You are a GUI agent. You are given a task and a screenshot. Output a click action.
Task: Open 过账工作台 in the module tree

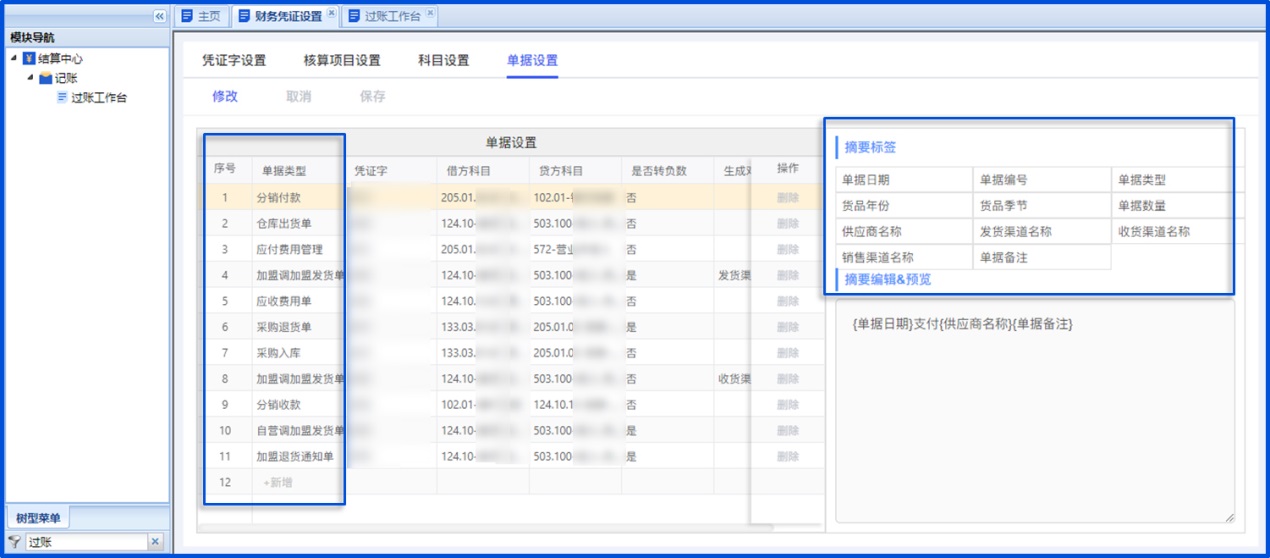click(x=99, y=97)
